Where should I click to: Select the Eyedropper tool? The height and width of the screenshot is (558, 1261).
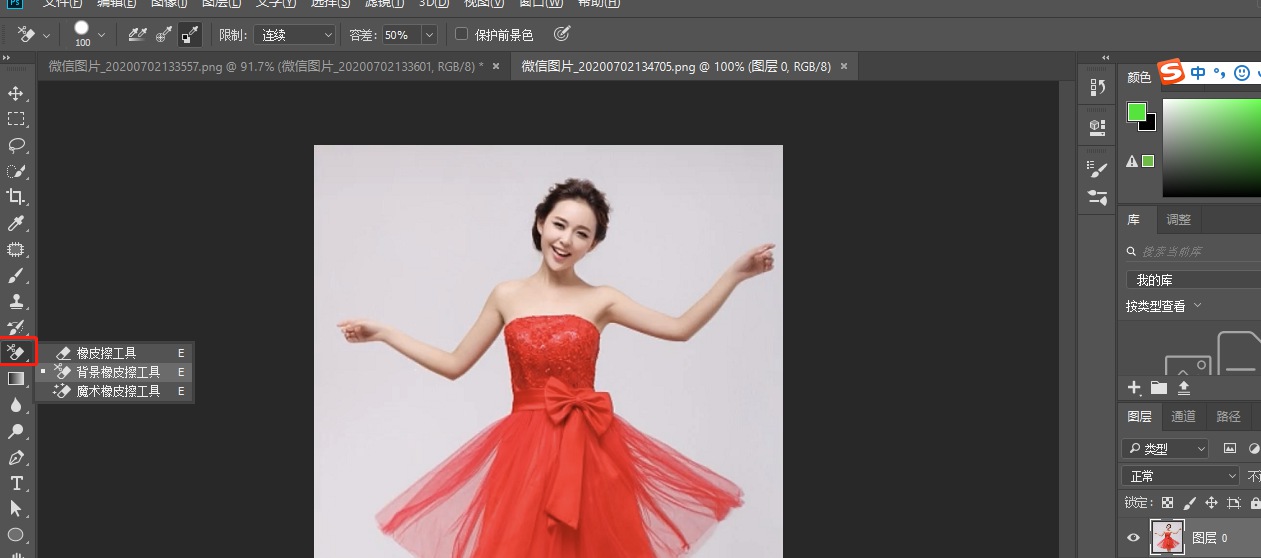16,223
